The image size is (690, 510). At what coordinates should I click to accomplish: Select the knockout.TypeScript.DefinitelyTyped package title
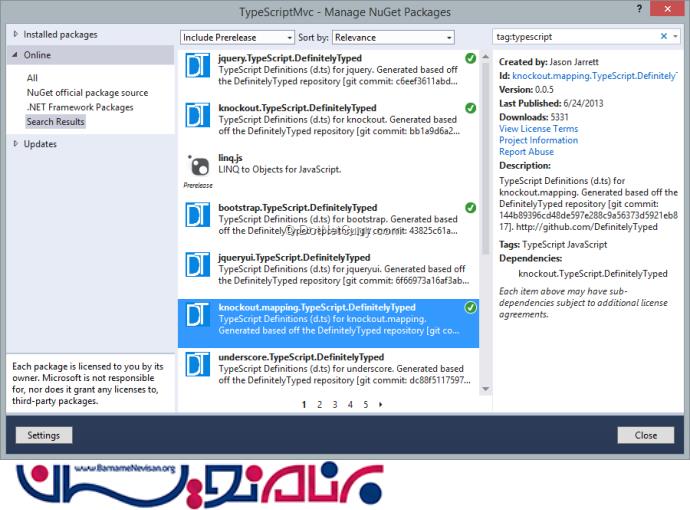click(297, 108)
